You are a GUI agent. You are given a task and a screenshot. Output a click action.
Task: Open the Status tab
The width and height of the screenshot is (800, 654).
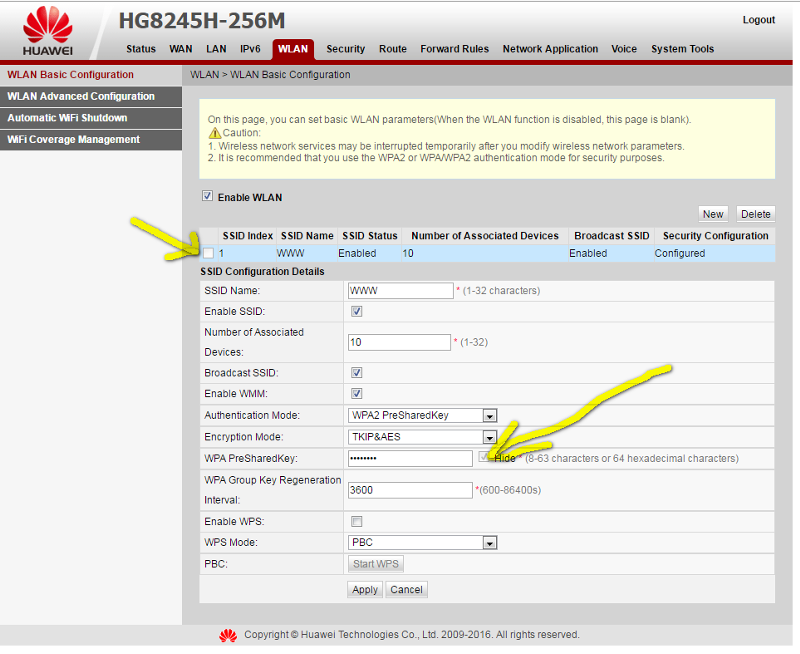[141, 49]
